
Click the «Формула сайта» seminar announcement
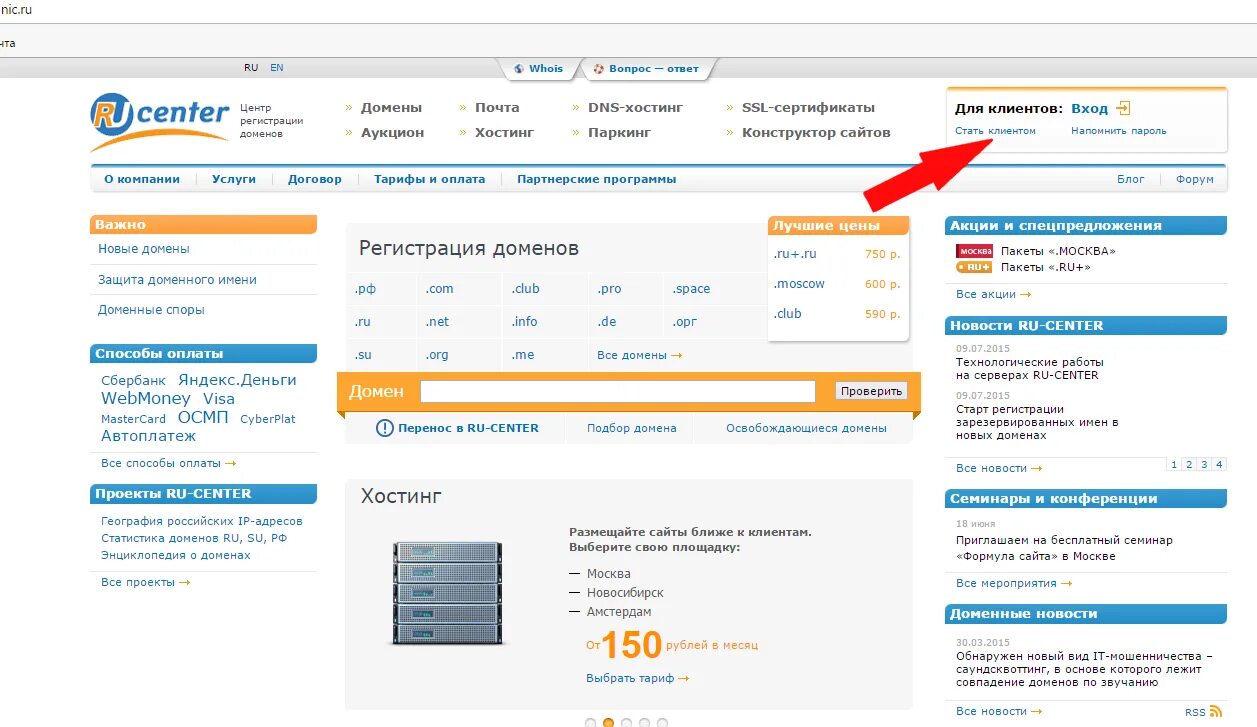coord(1064,548)
